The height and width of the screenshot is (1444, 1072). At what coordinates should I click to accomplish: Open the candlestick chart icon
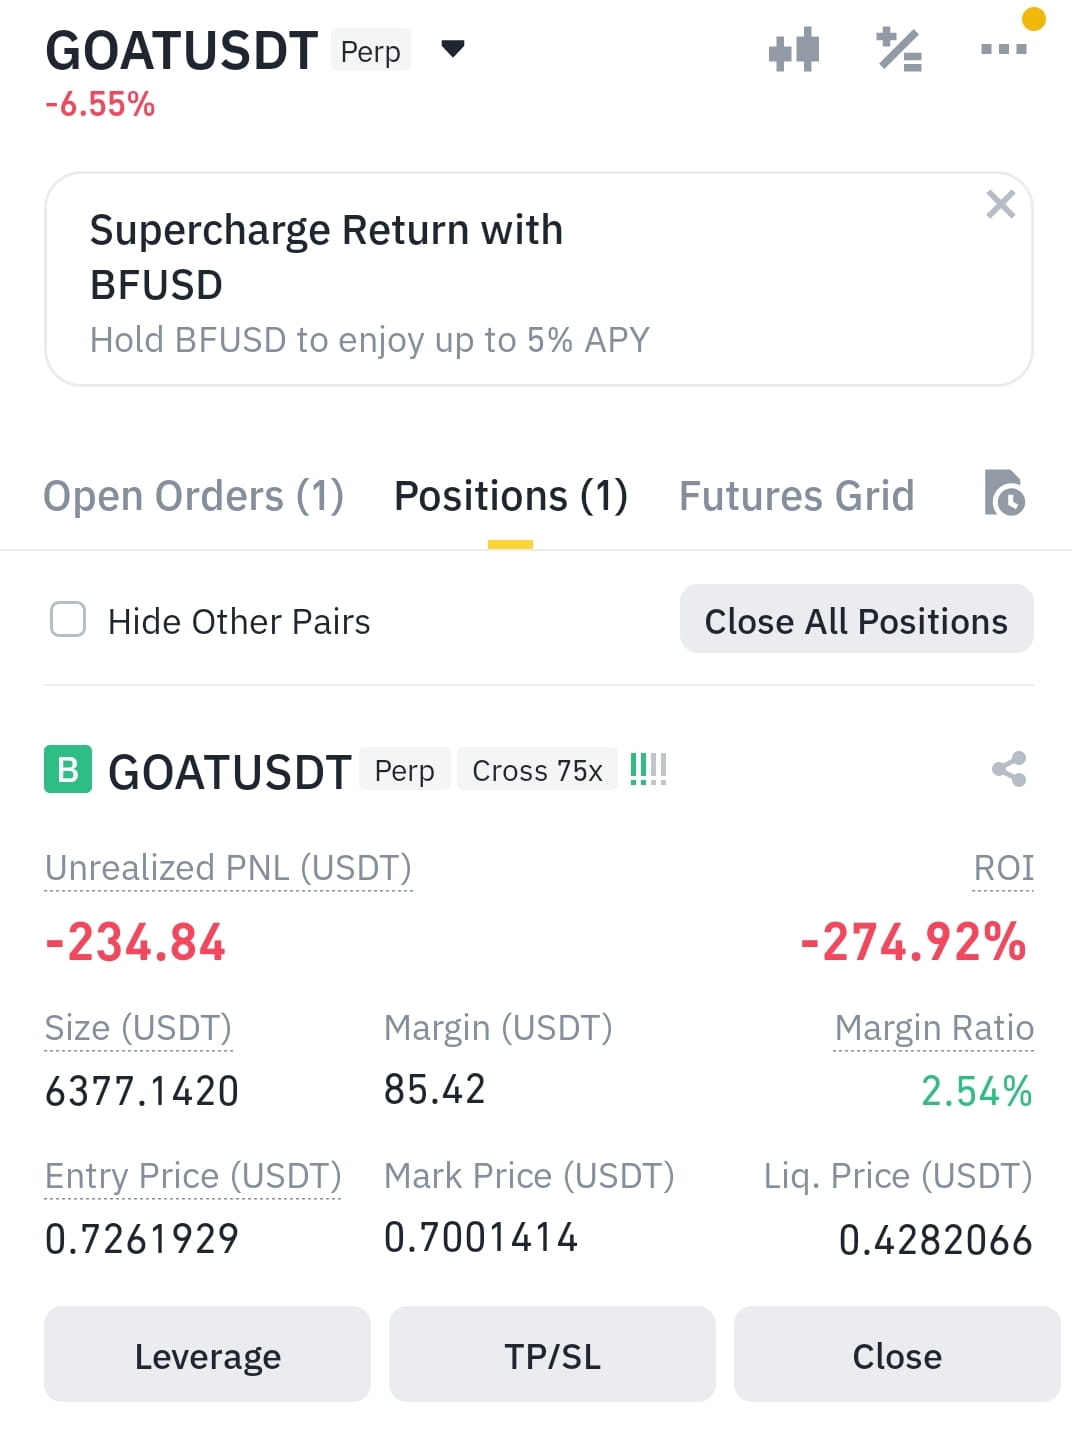[794, 49]
